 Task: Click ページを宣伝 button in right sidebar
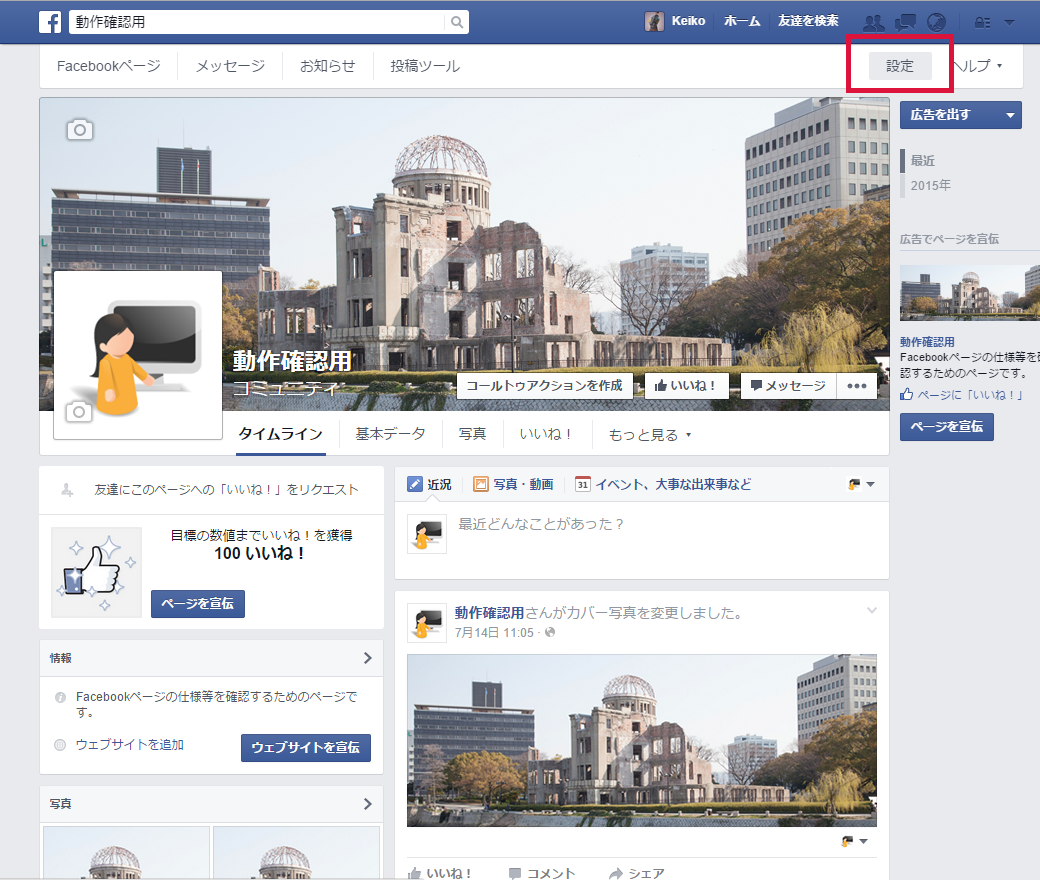pos(946,426)
